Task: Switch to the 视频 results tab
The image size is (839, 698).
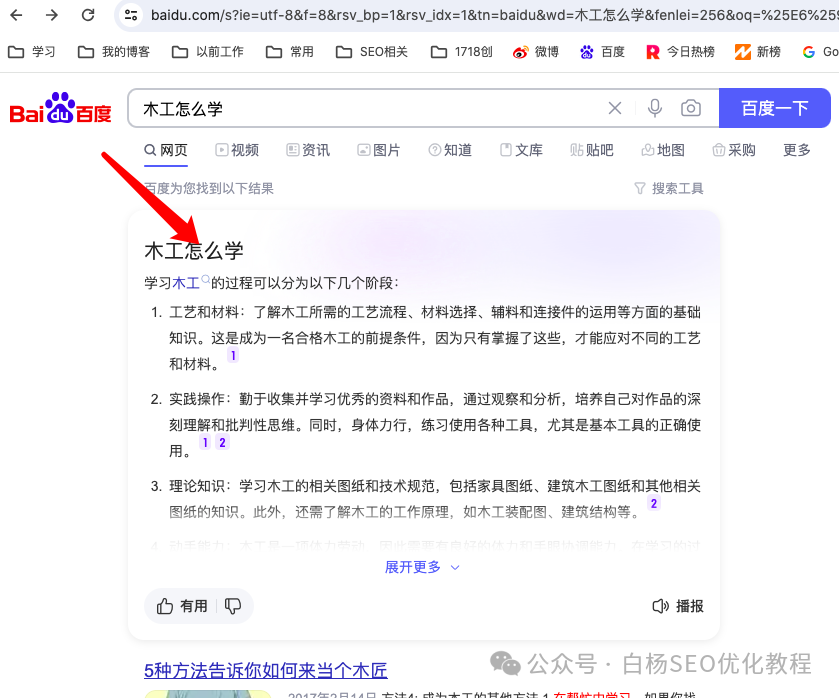Action: point(237,149)
